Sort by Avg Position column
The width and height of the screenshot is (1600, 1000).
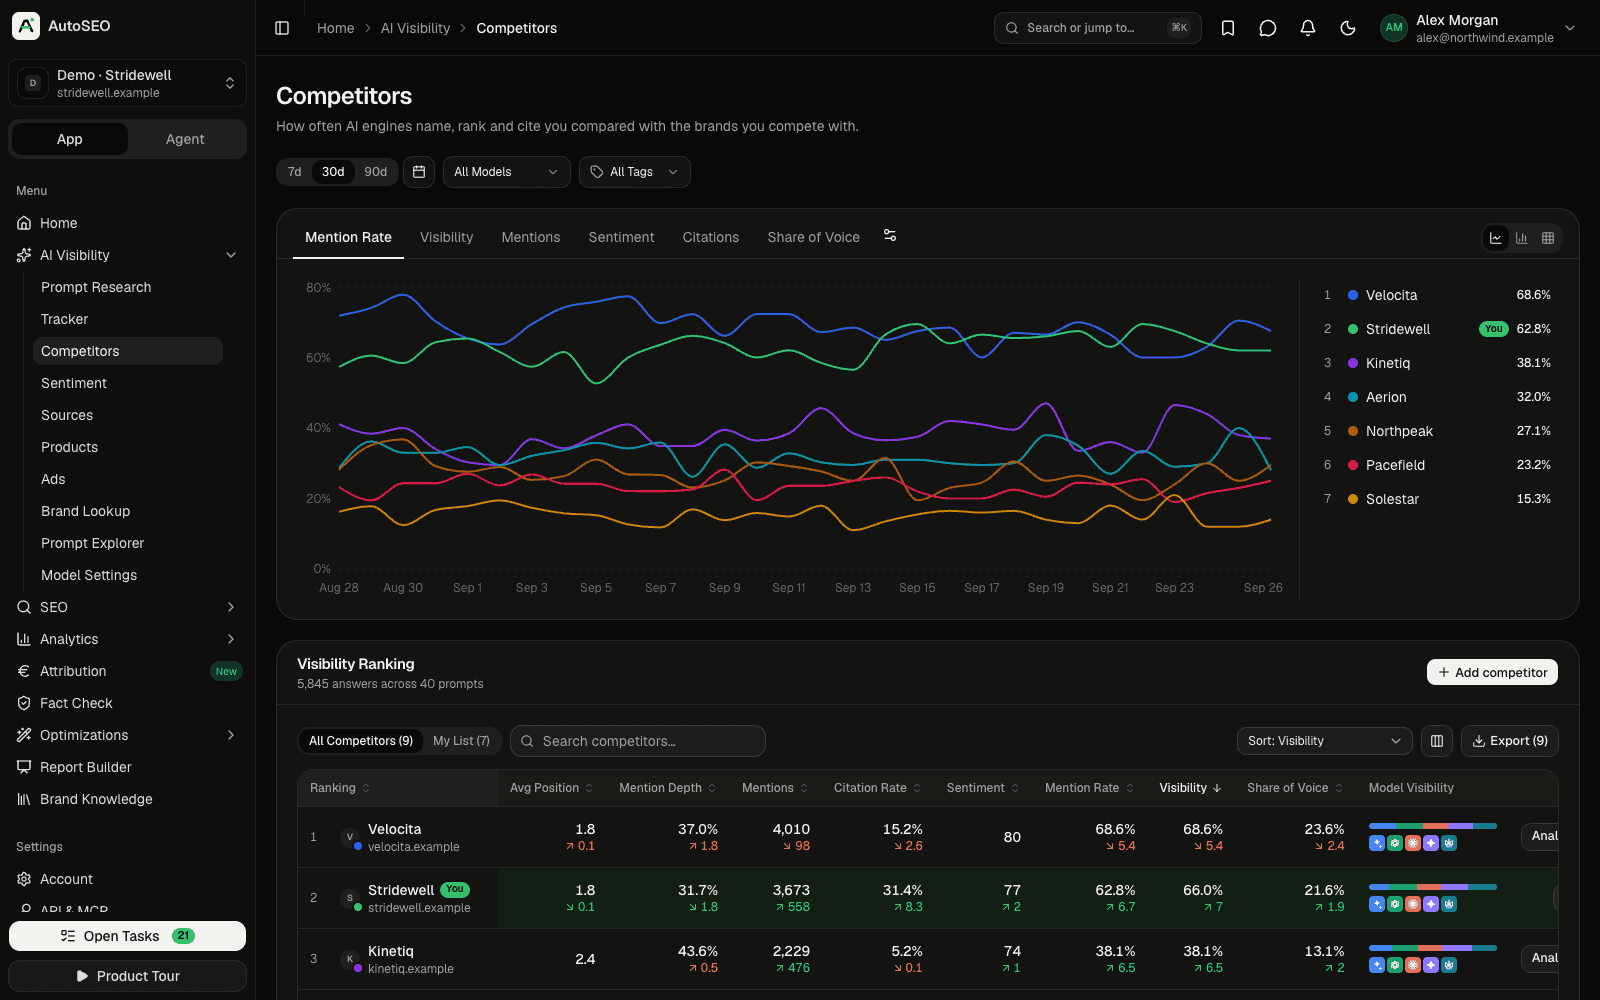(551, 788)
